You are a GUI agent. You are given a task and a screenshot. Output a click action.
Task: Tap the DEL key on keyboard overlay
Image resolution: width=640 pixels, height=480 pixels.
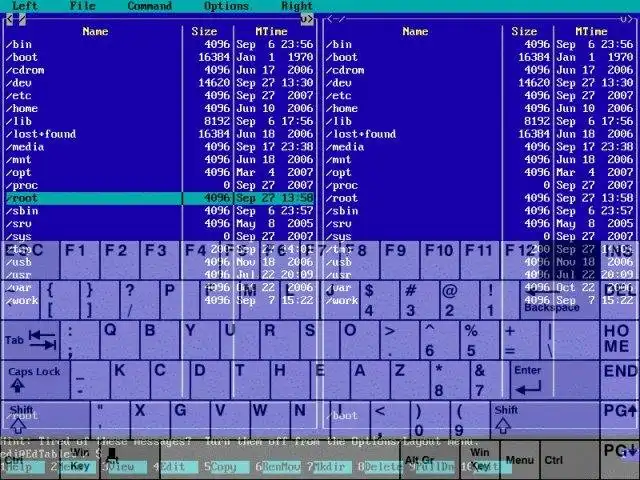click(620, 299)
